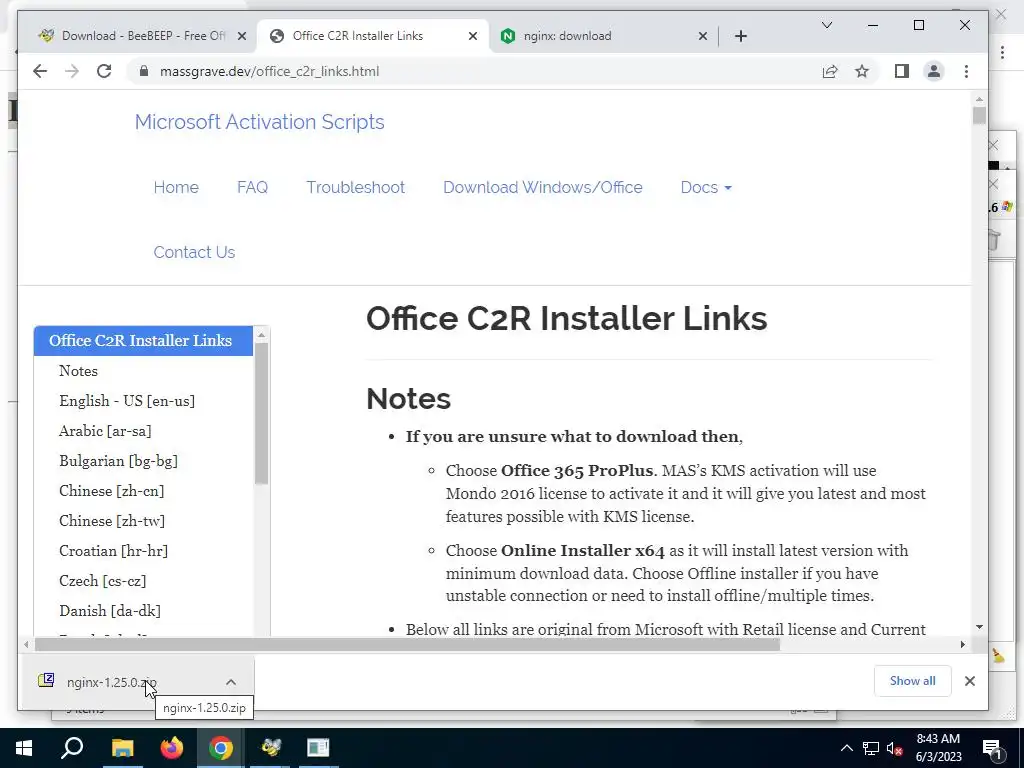Open the Contact Us nav link
Image resolution: width=1024 pixels, height=768 pixels.
(x=194, y=252)
